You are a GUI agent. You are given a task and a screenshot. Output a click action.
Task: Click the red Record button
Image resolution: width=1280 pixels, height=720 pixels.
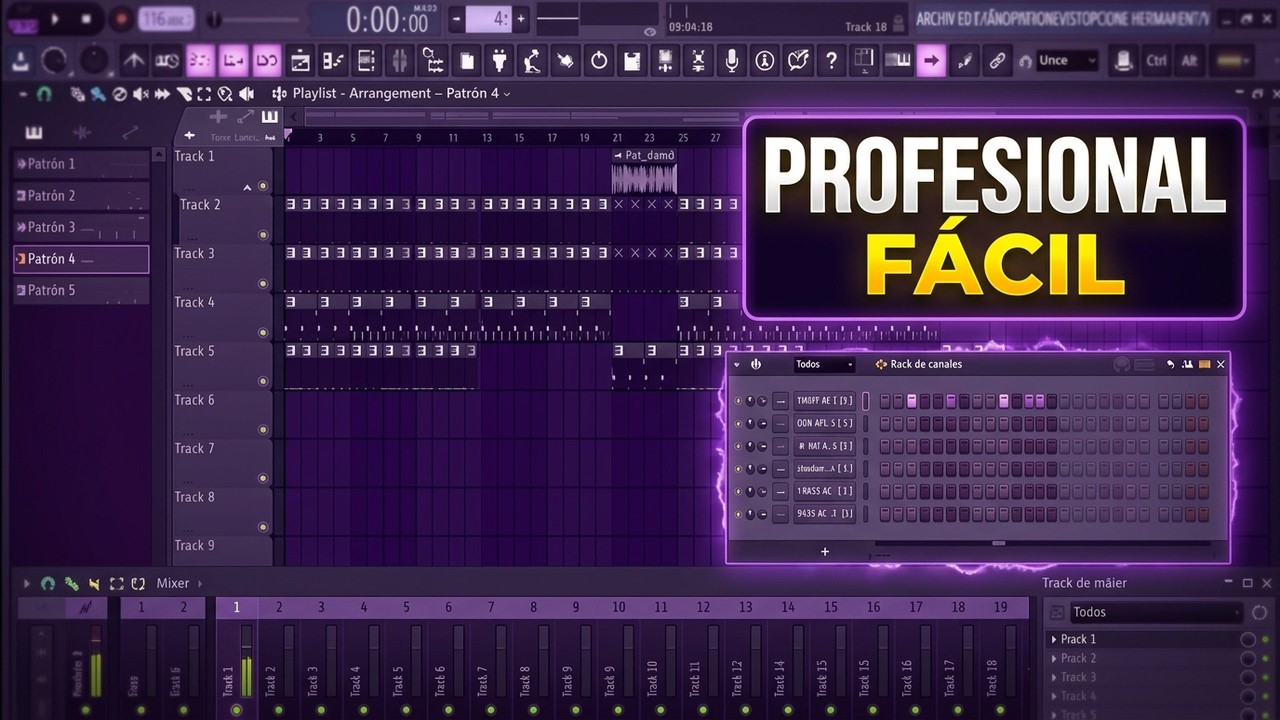(121, 18)
